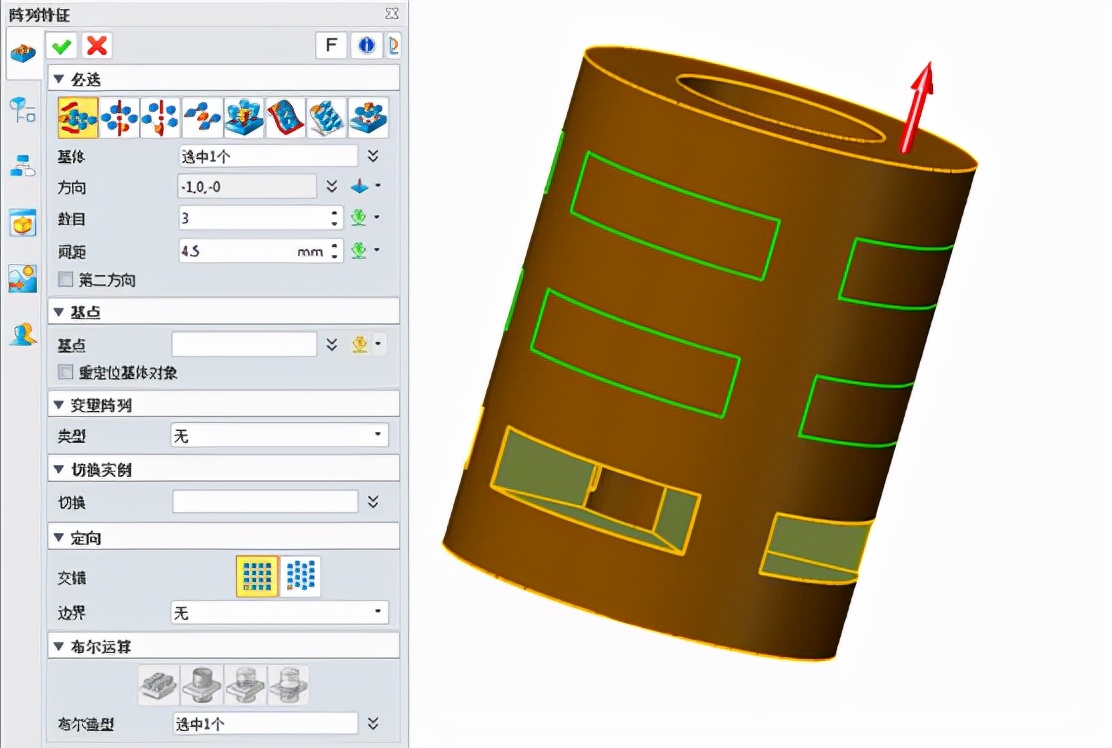The image size is (1112, 748).
Task: Collapse the 必选 section
Action: tap(58, 79)
